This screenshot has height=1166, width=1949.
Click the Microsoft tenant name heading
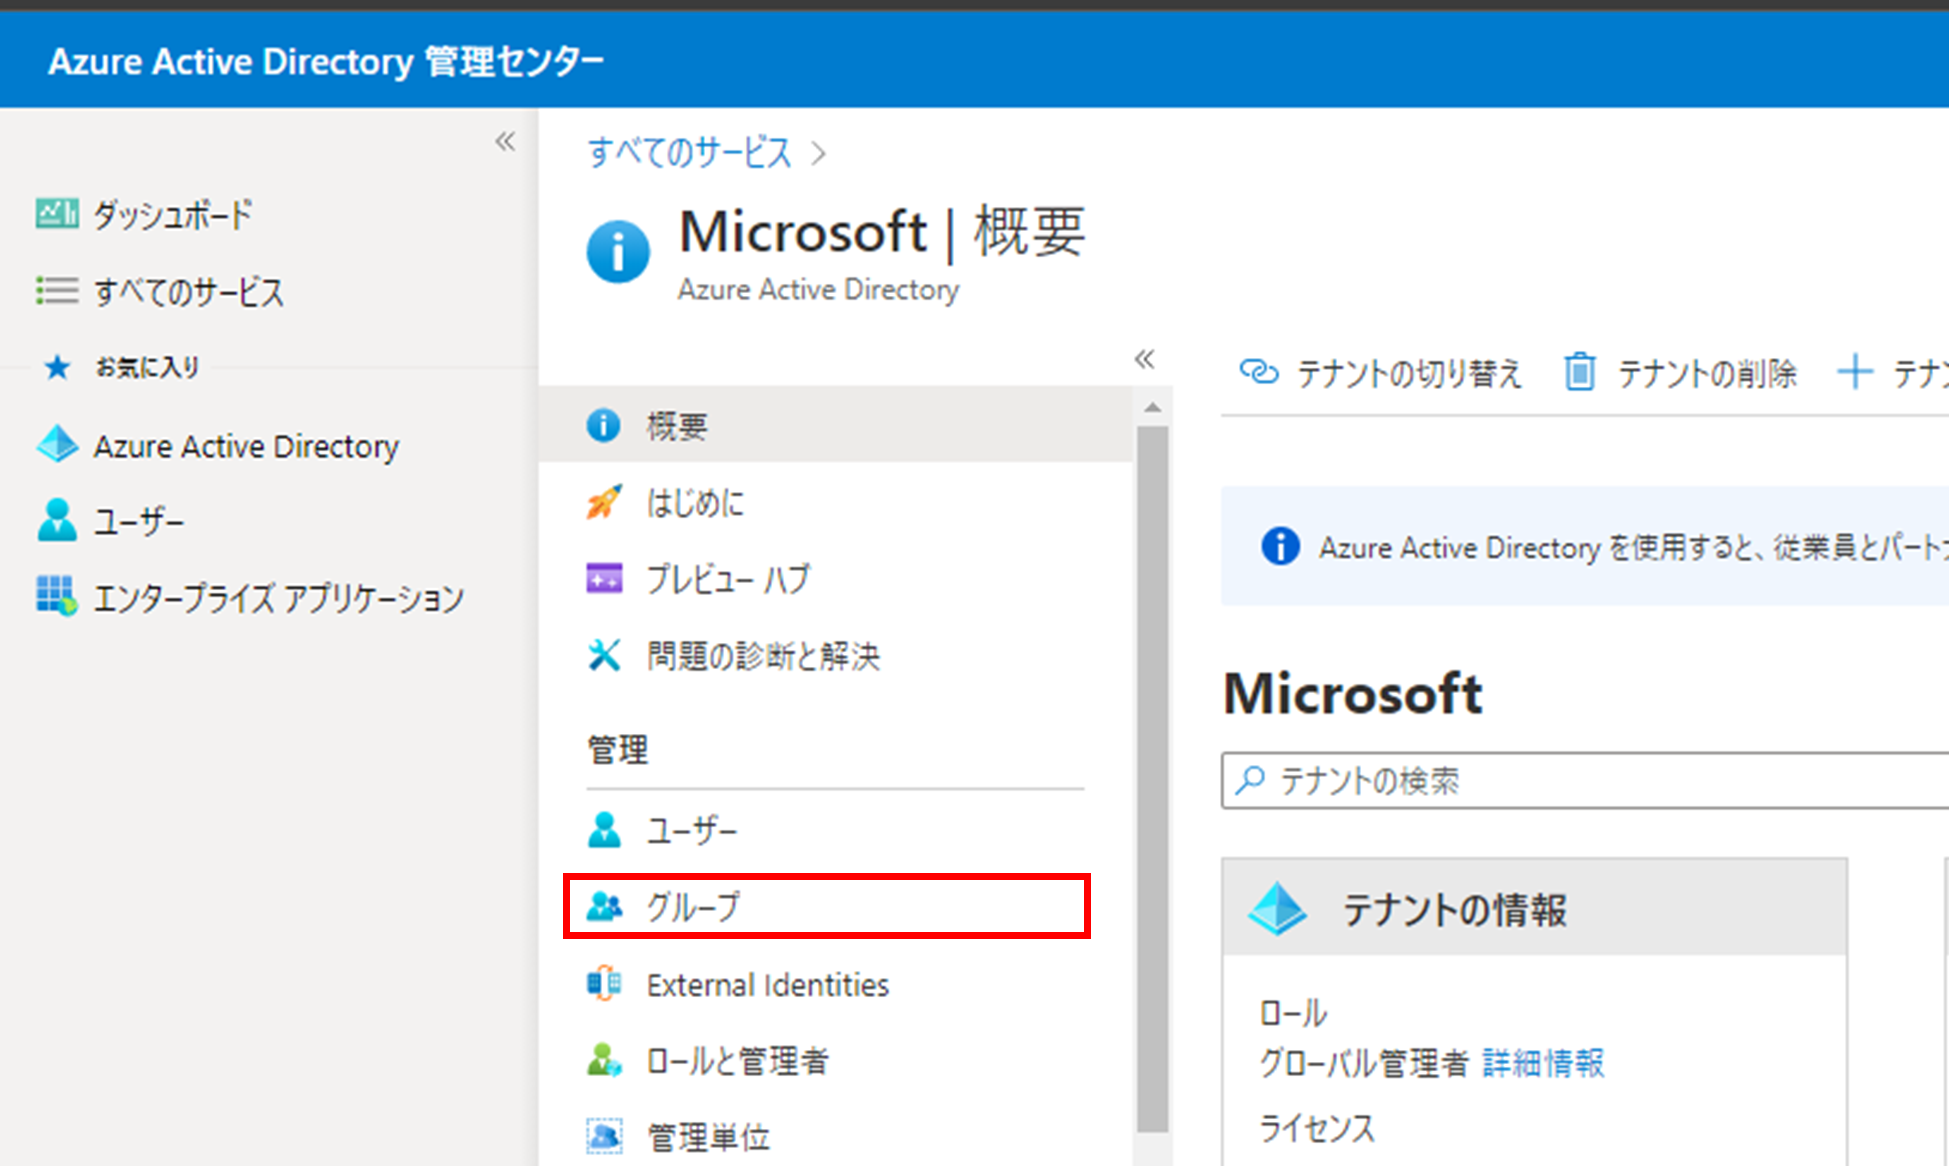1352,693
